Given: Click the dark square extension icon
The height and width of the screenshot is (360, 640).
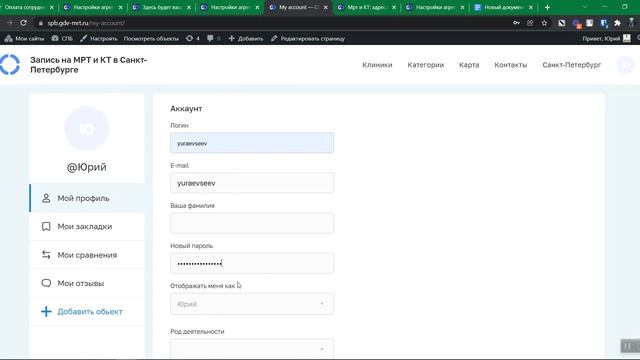Looking at the screenshot, I should click(x=562, y=23).
